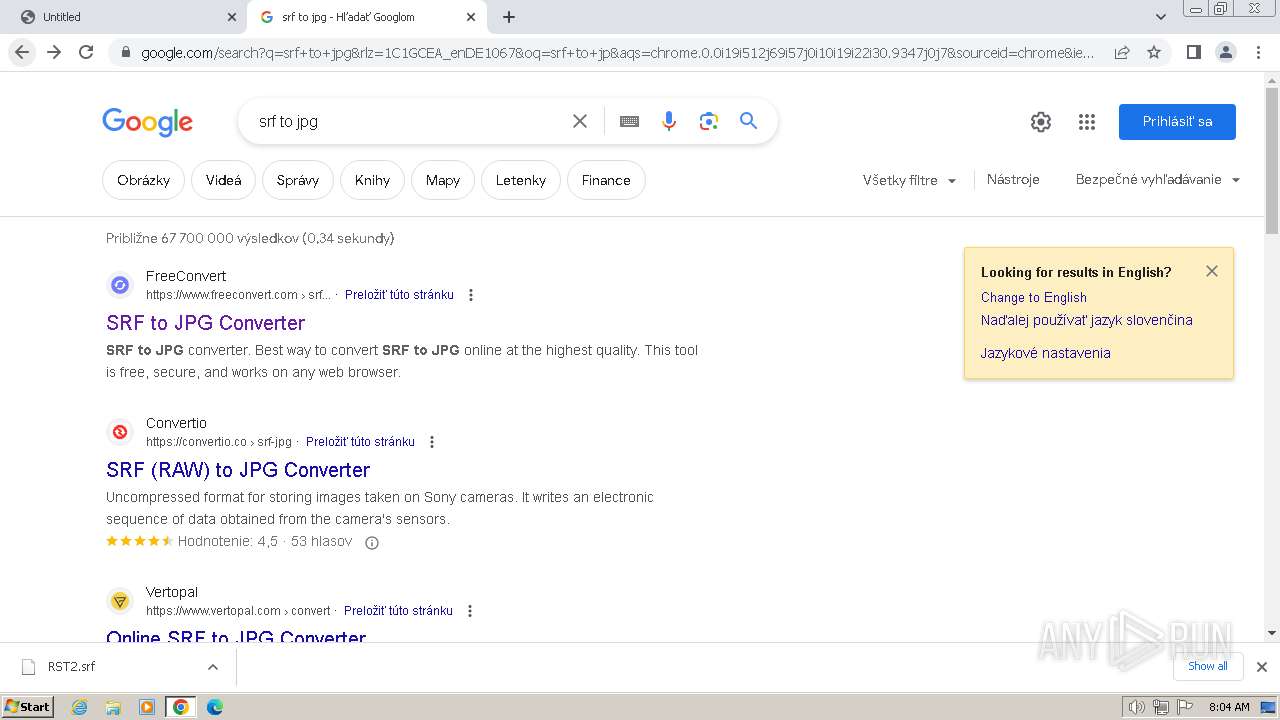Open Jazykové nastavenia link

1045,353
